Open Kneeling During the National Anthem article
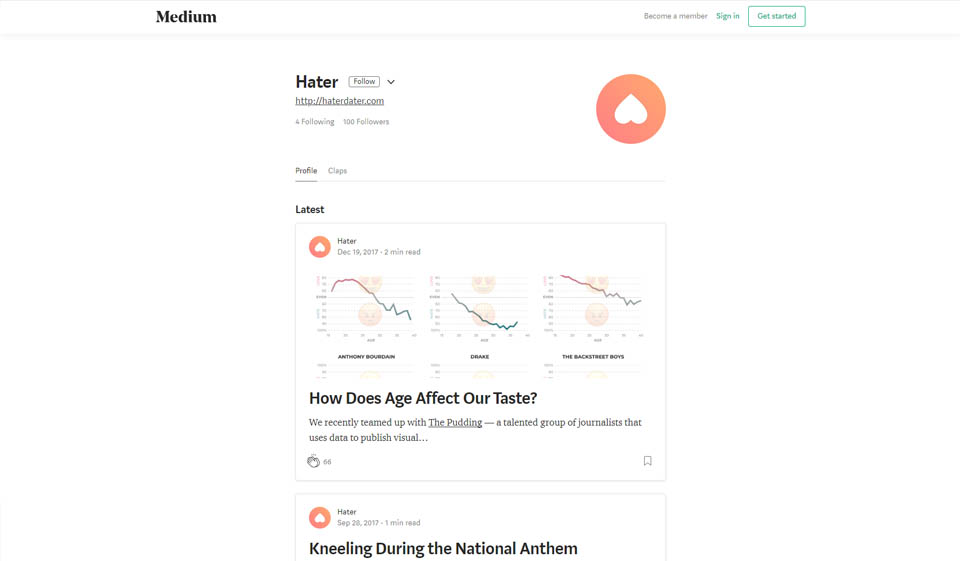The image size is (960, 561). pos(443,548)
